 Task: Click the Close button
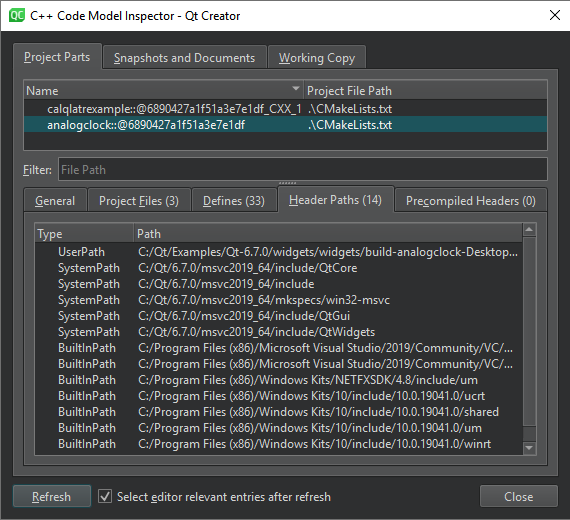(518, 496)
